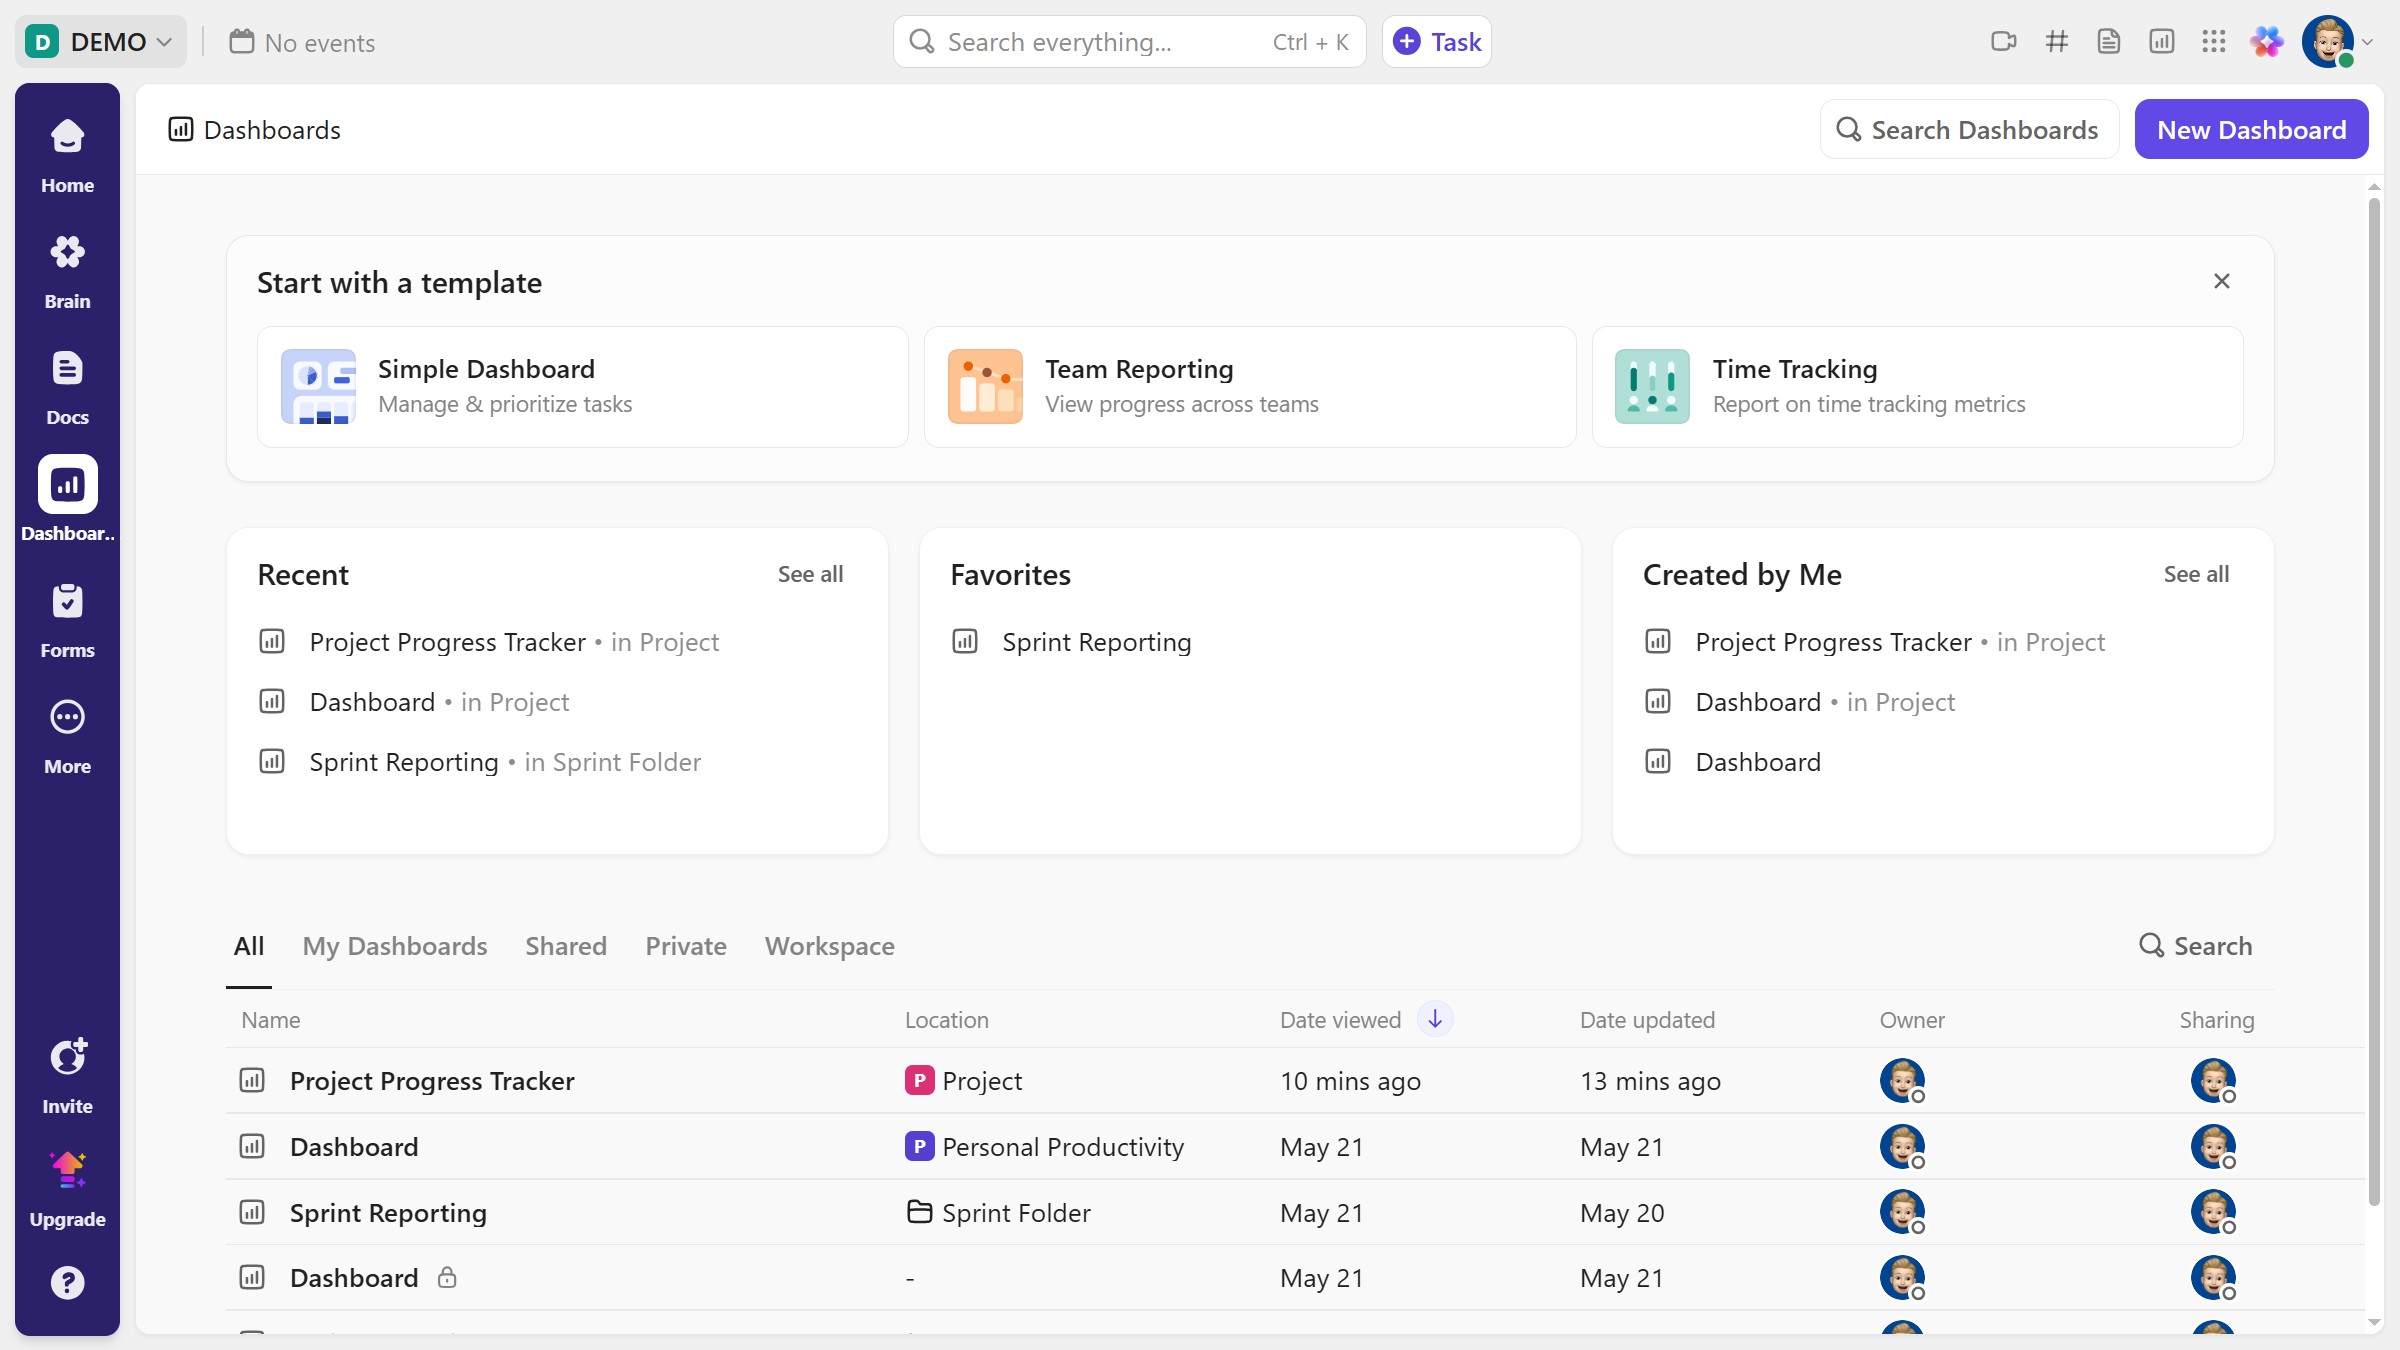Click See all in Recent section

tap(810, 574)
